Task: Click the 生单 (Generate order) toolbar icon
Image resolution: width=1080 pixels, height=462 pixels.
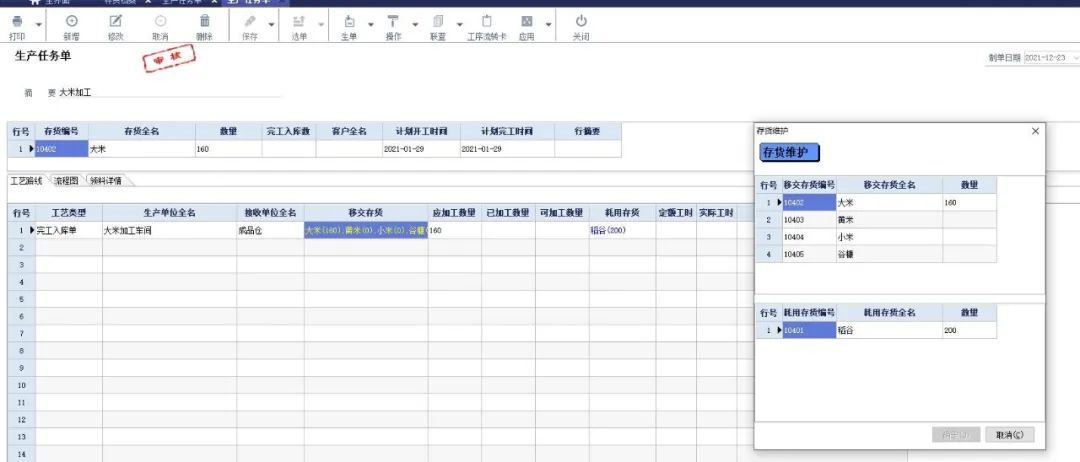Action: (349, 21)
